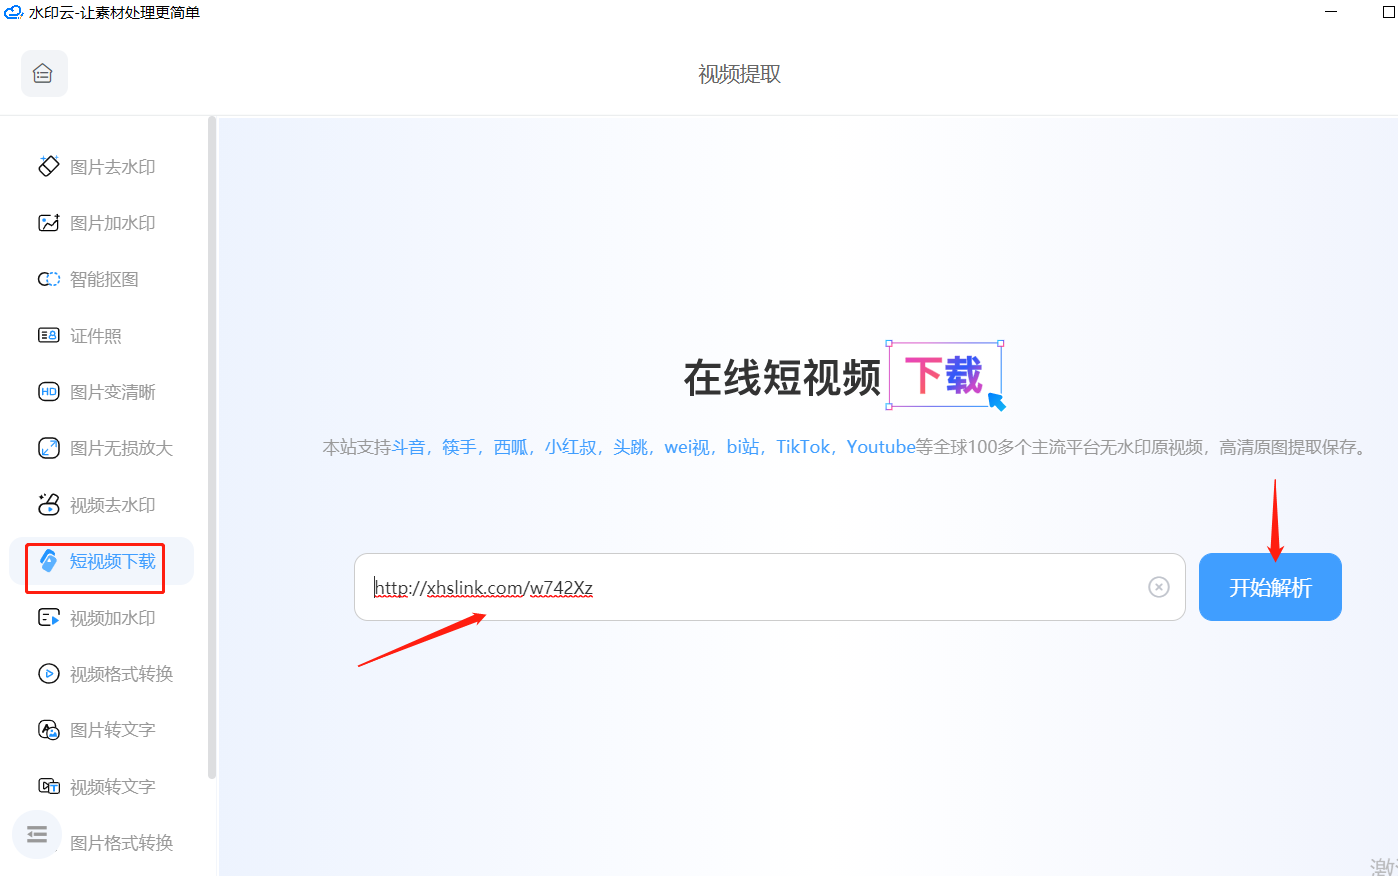Click the 视频格式转换 play-circle icon

(x=49, y=673)
